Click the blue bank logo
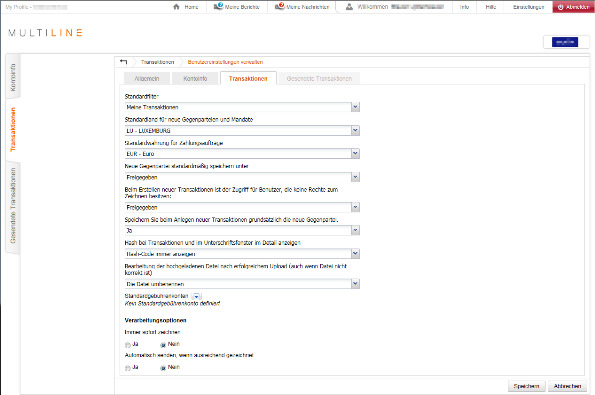This screenshot has height=395, width=595. [x=565, y=42]
